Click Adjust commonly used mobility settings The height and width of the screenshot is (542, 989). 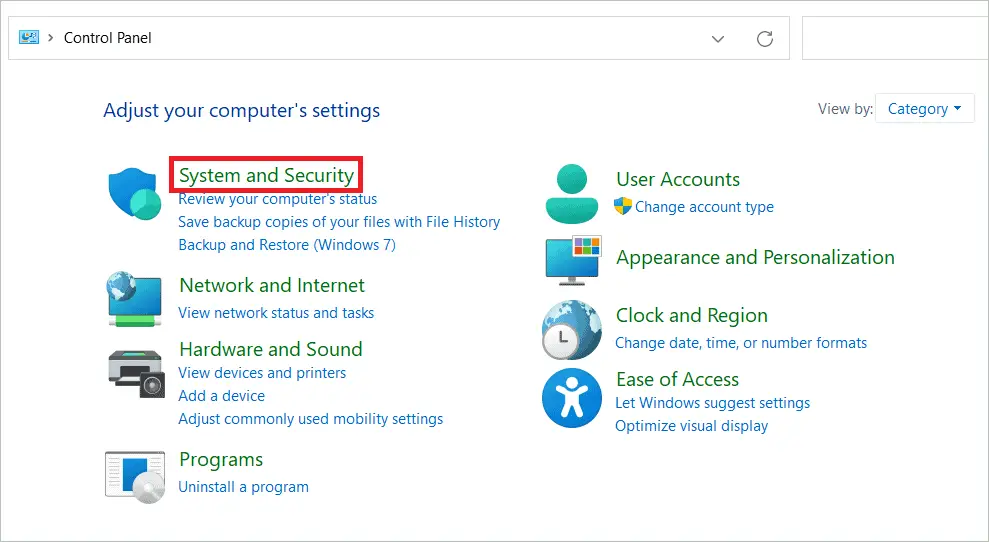[311, 418]
